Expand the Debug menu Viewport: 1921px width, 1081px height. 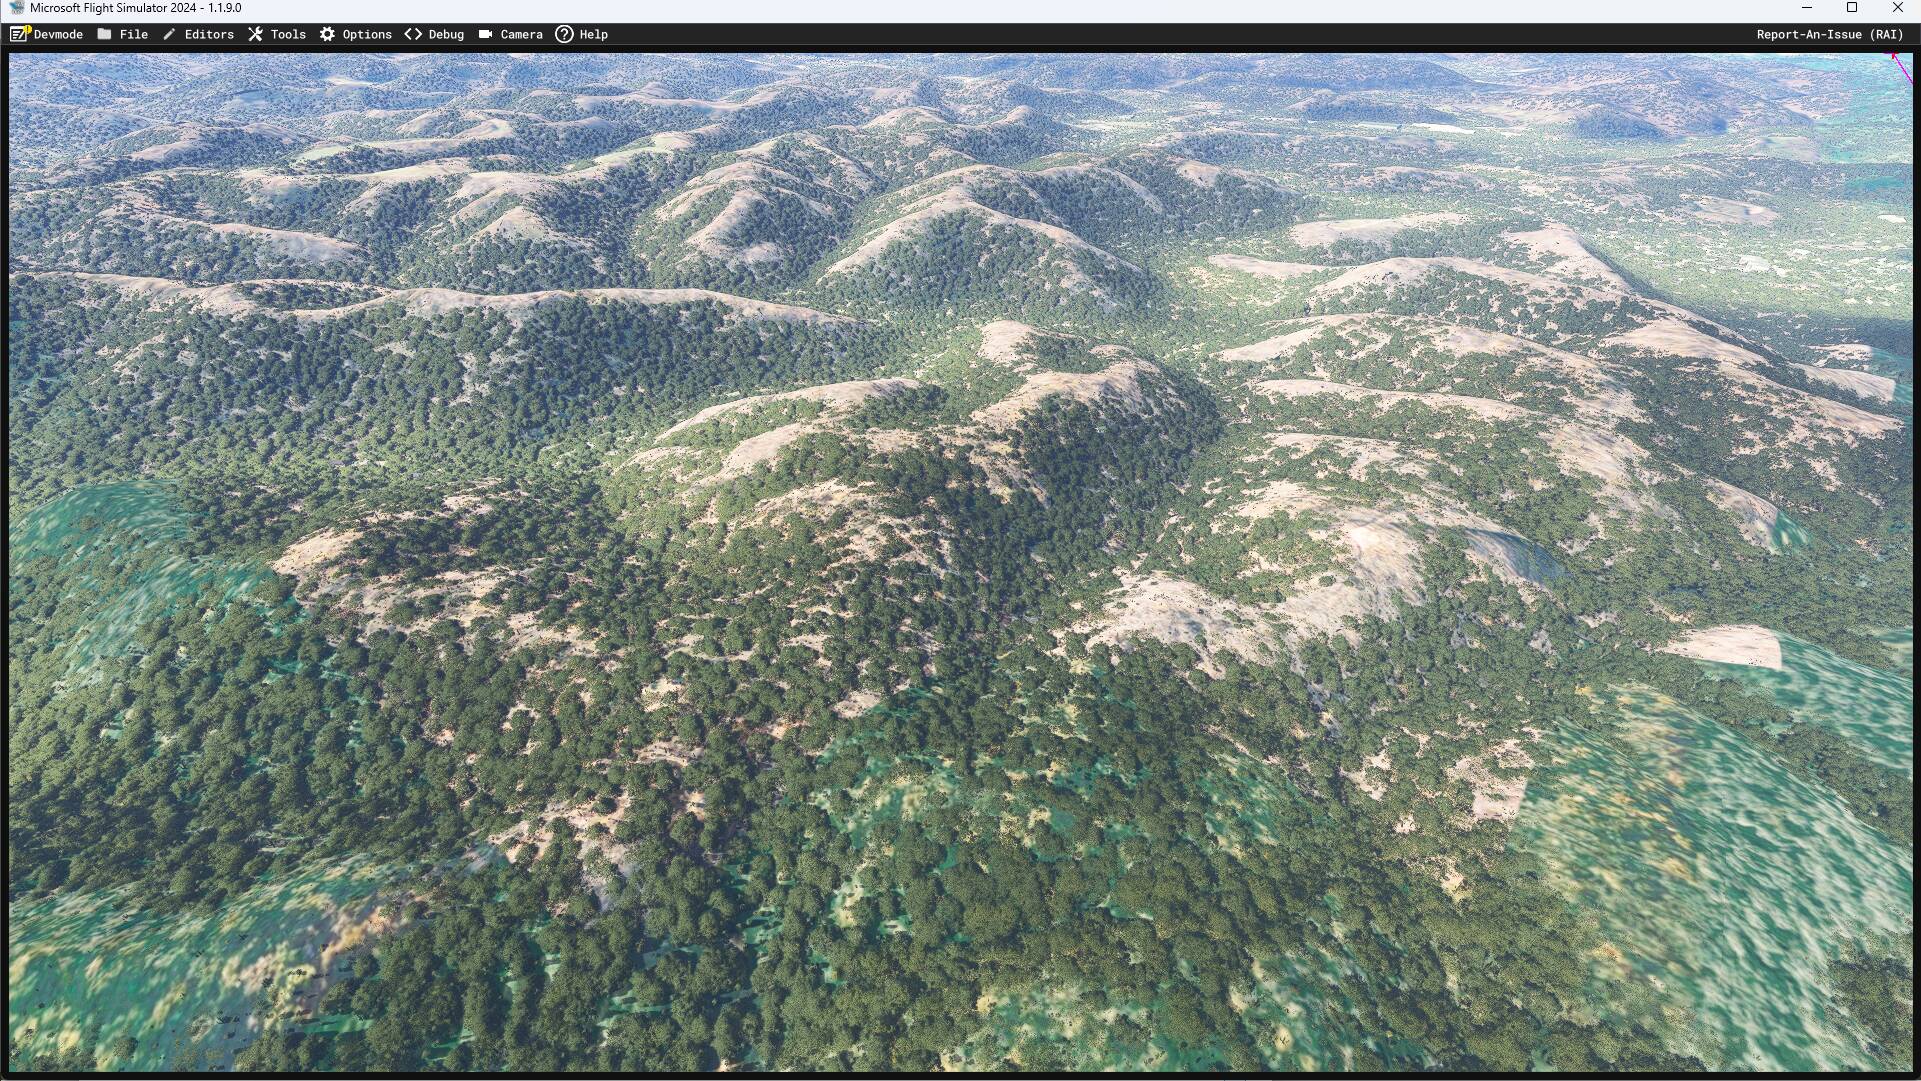446,34
